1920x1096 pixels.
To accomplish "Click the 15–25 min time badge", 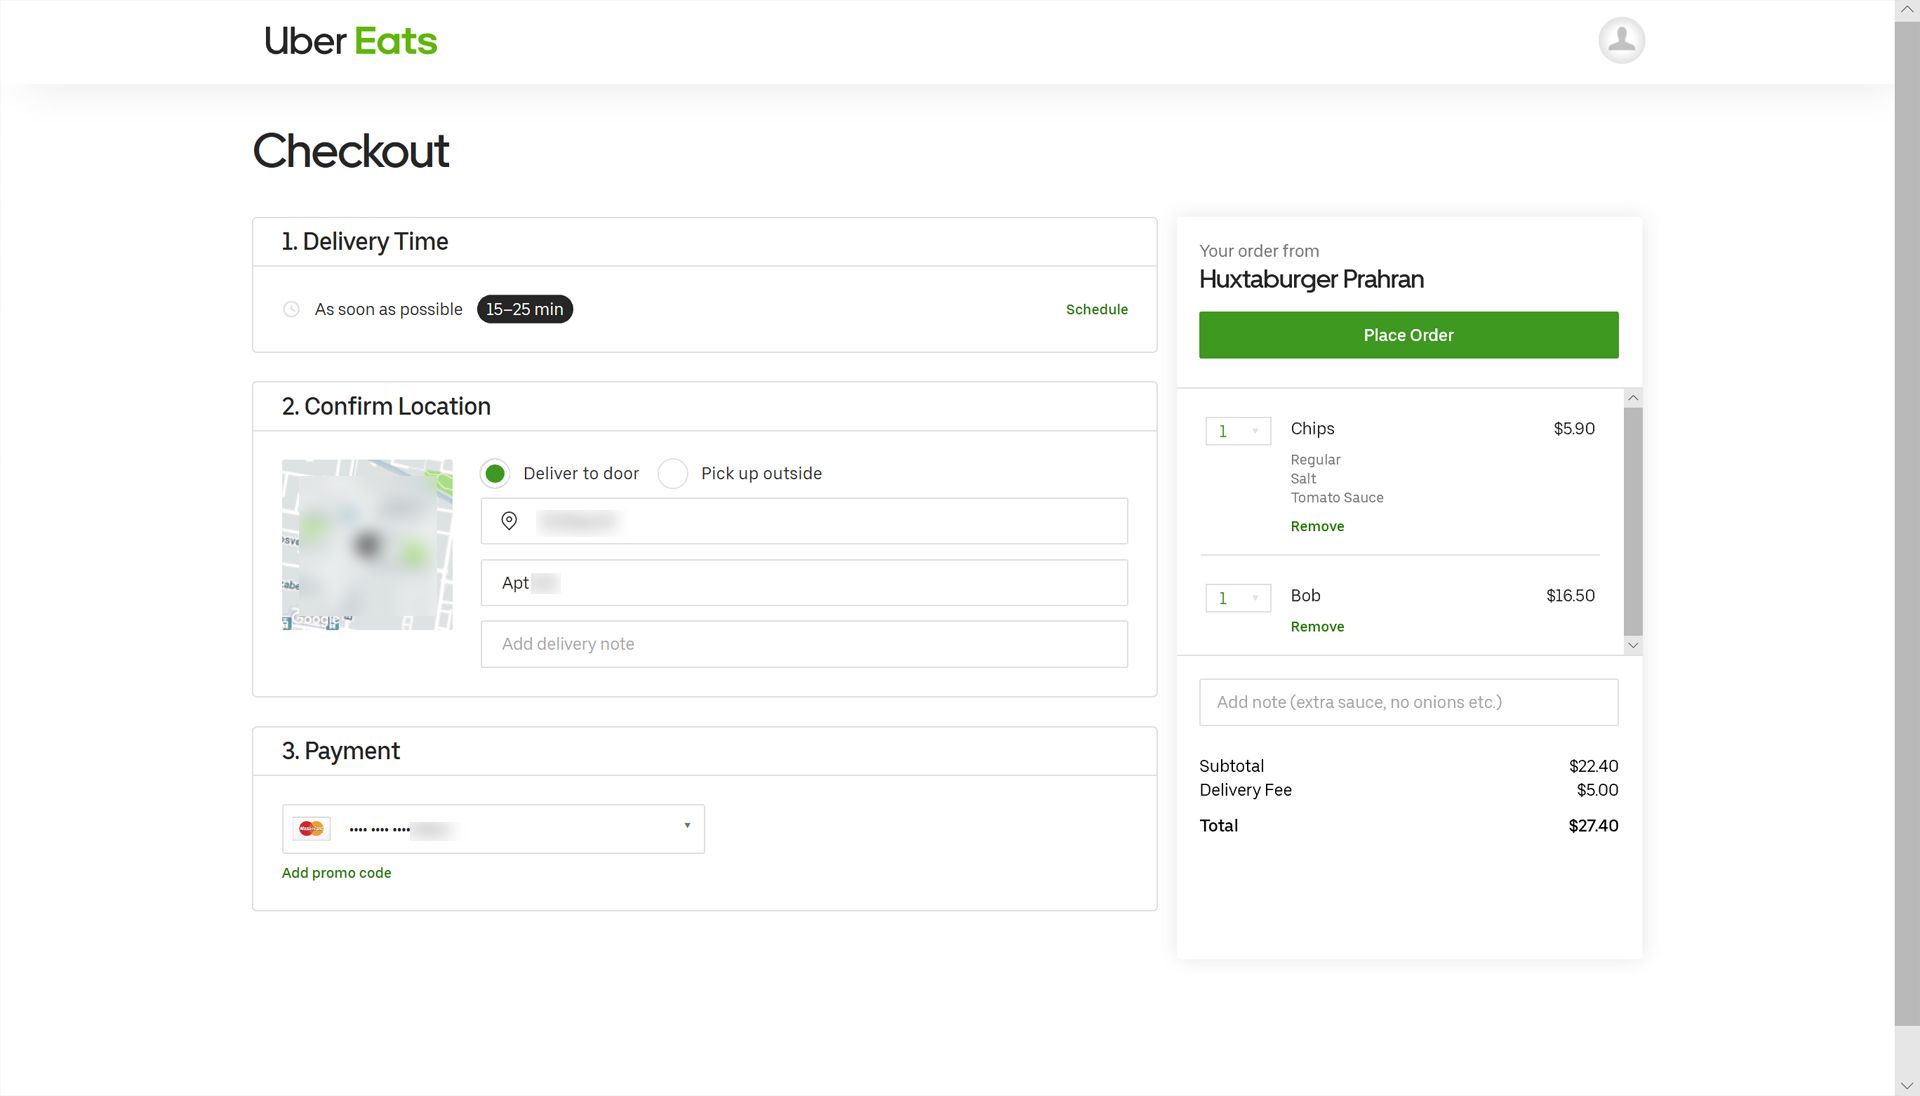I will click(524, 309).
